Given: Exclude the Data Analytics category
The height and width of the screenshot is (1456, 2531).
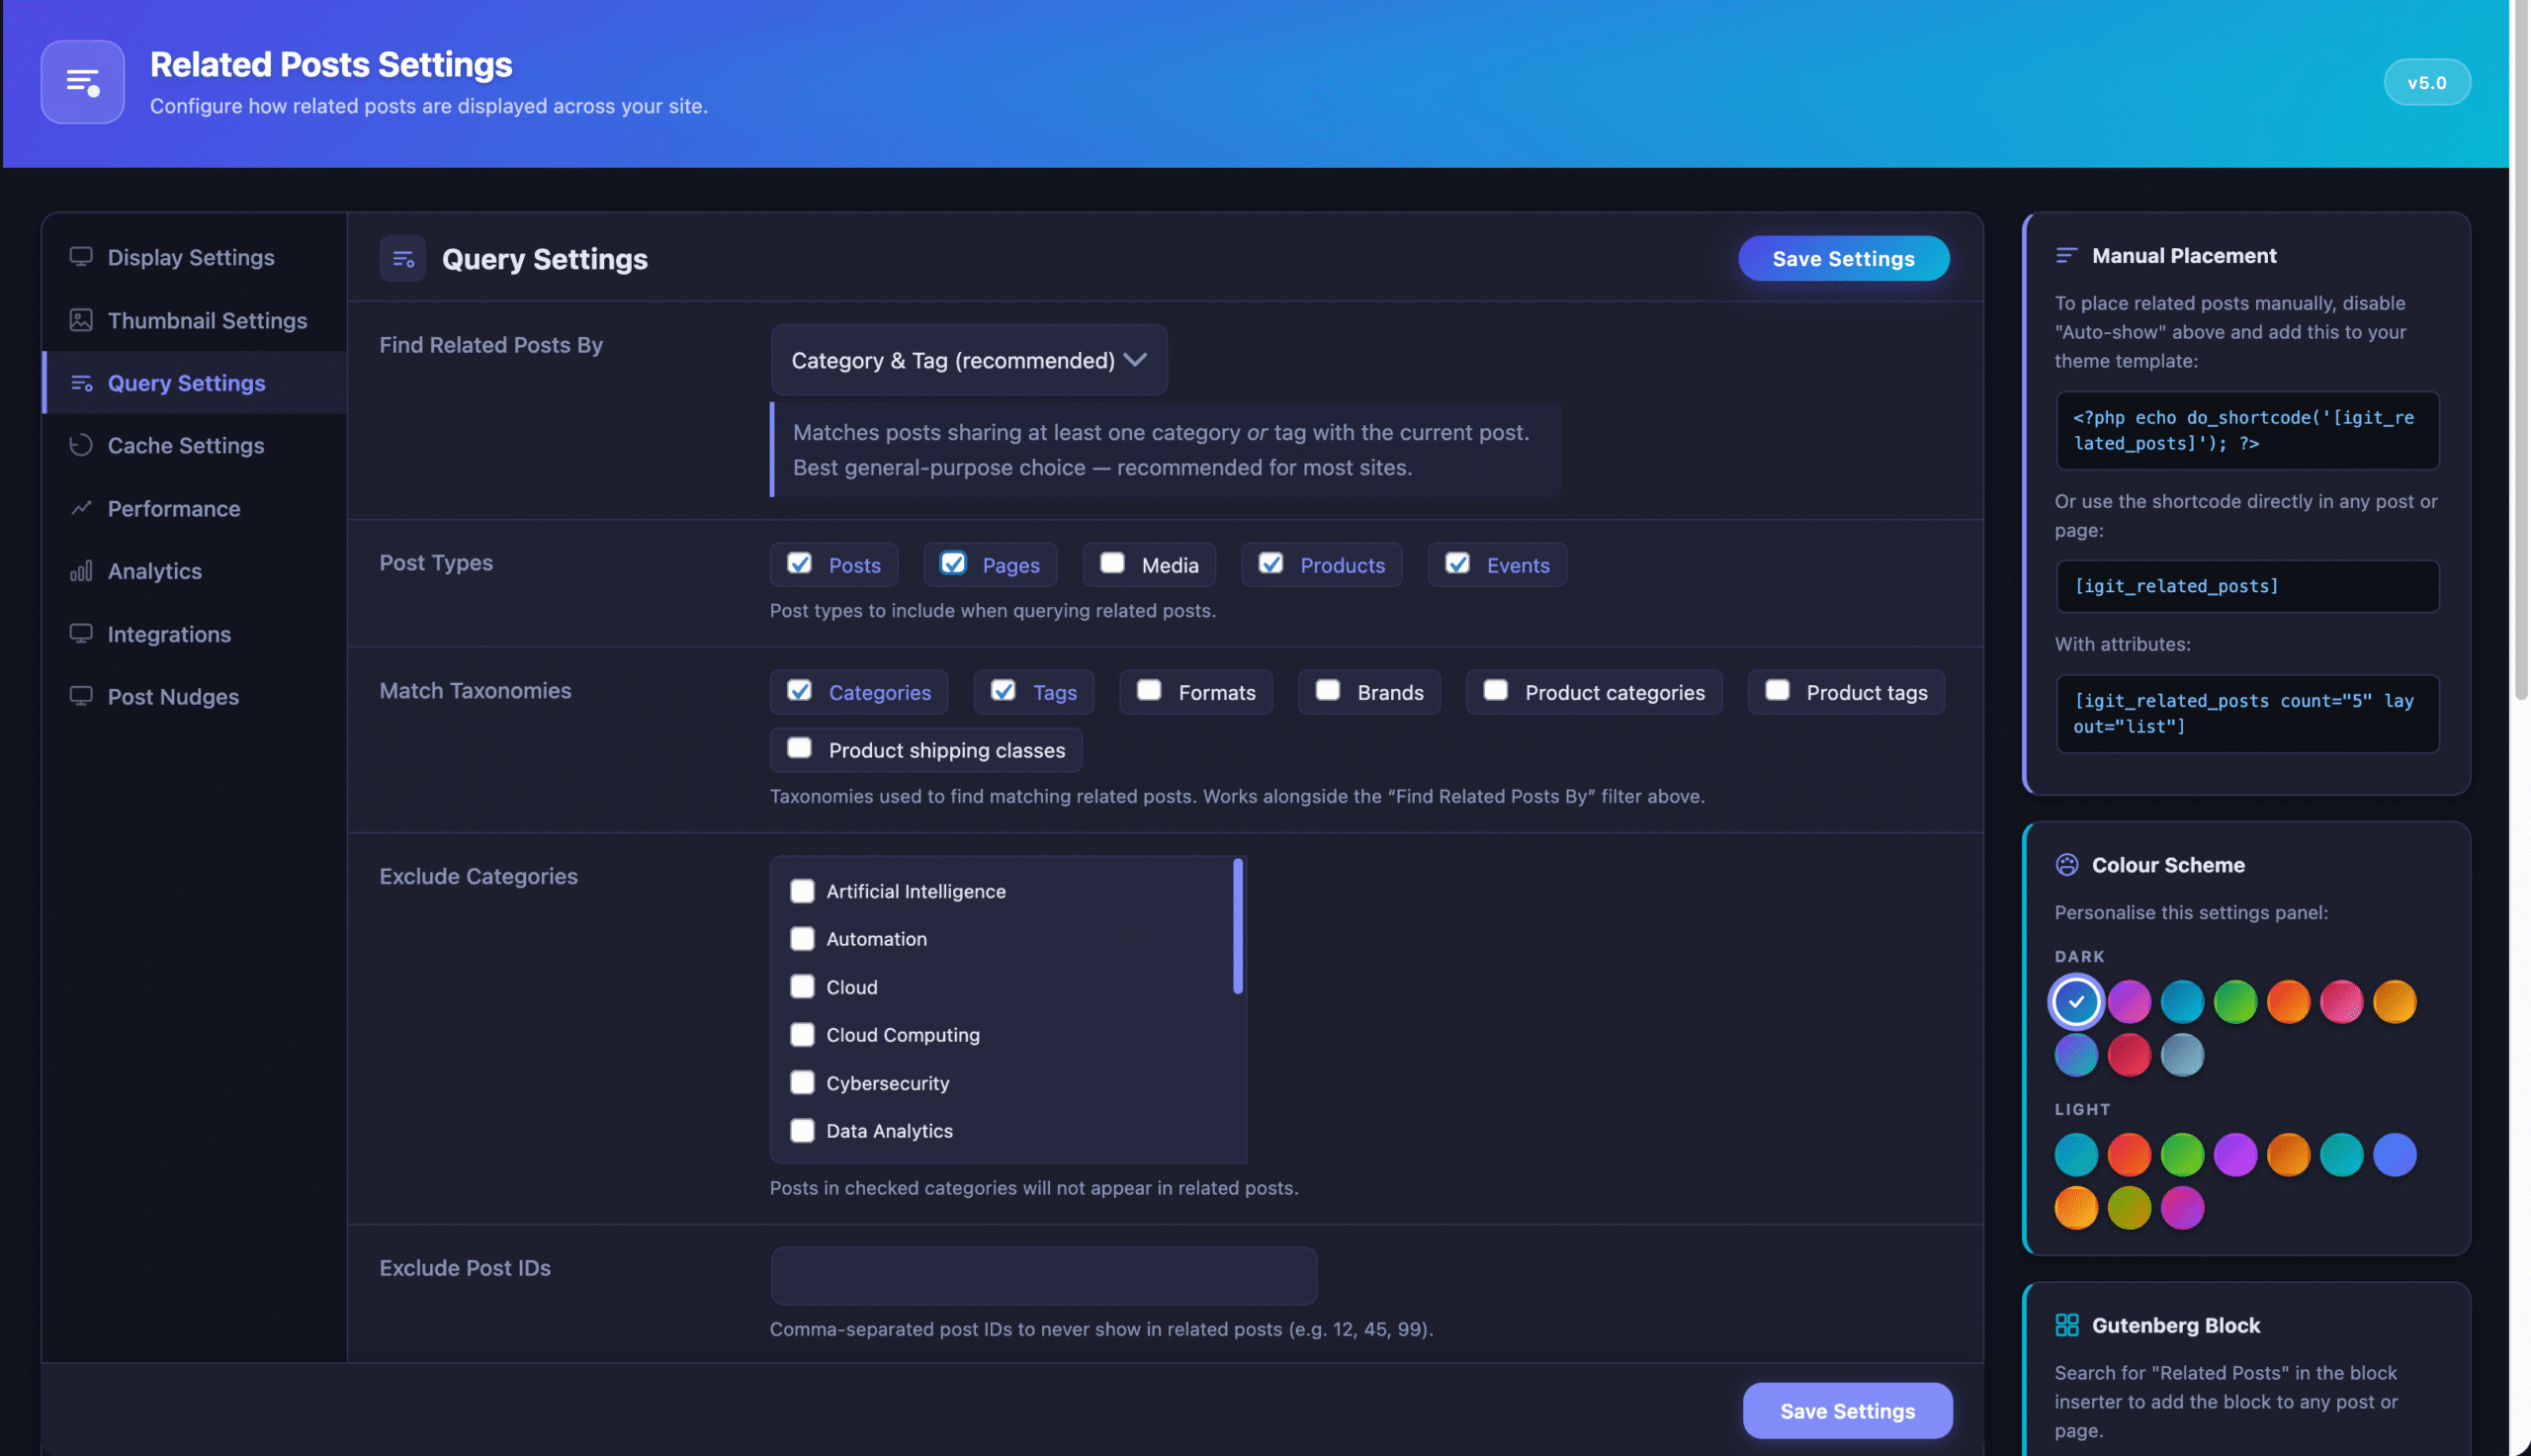Looking at the screenshot, I should (x=802, y=1131).
